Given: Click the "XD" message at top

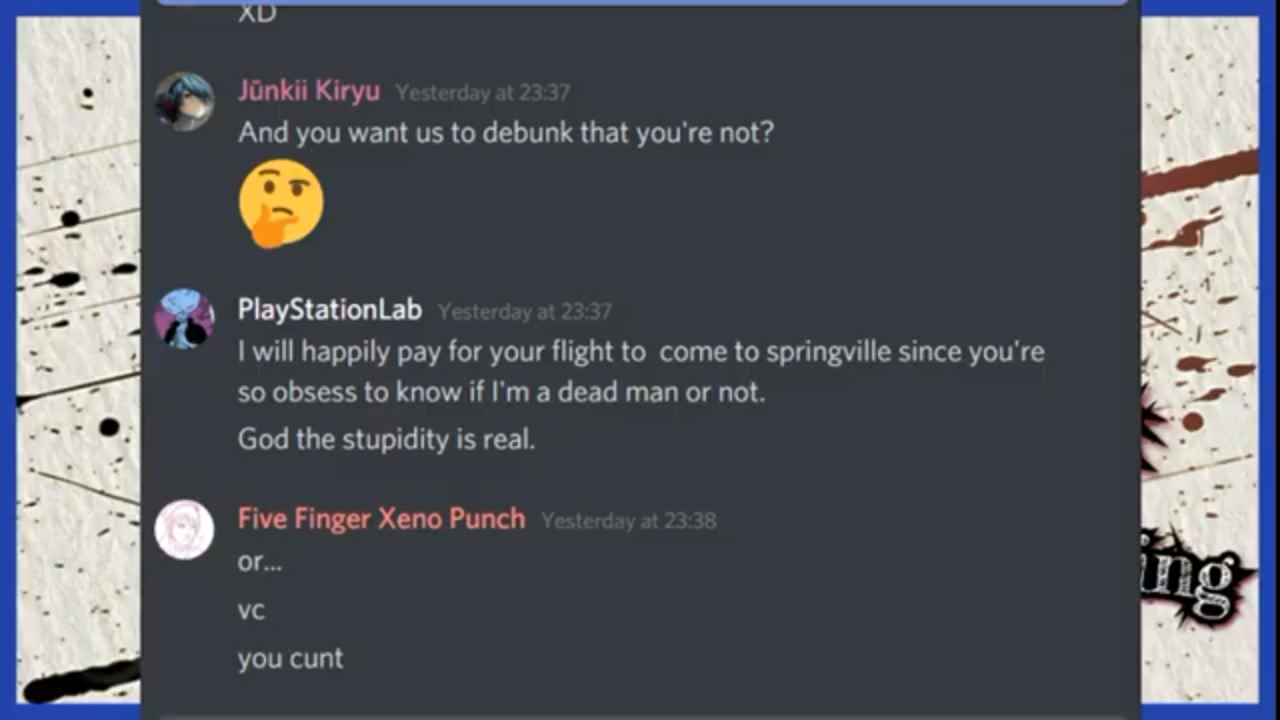Looking at the screenshot, I should [257, 14].
